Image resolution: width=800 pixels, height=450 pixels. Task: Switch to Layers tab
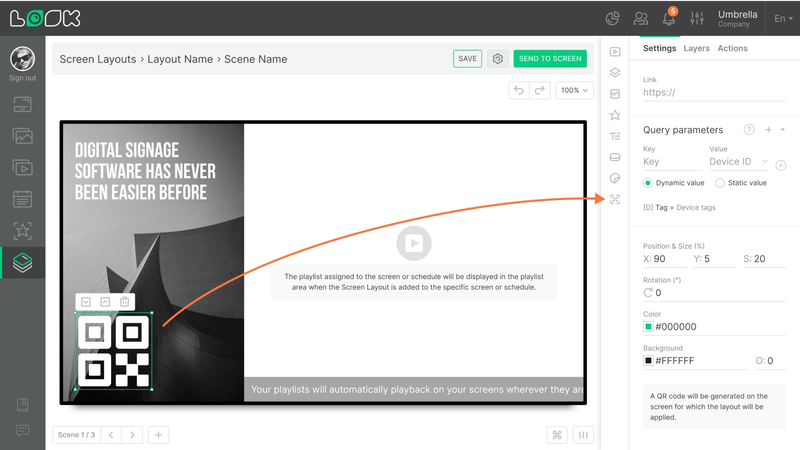tap(696, 48)
